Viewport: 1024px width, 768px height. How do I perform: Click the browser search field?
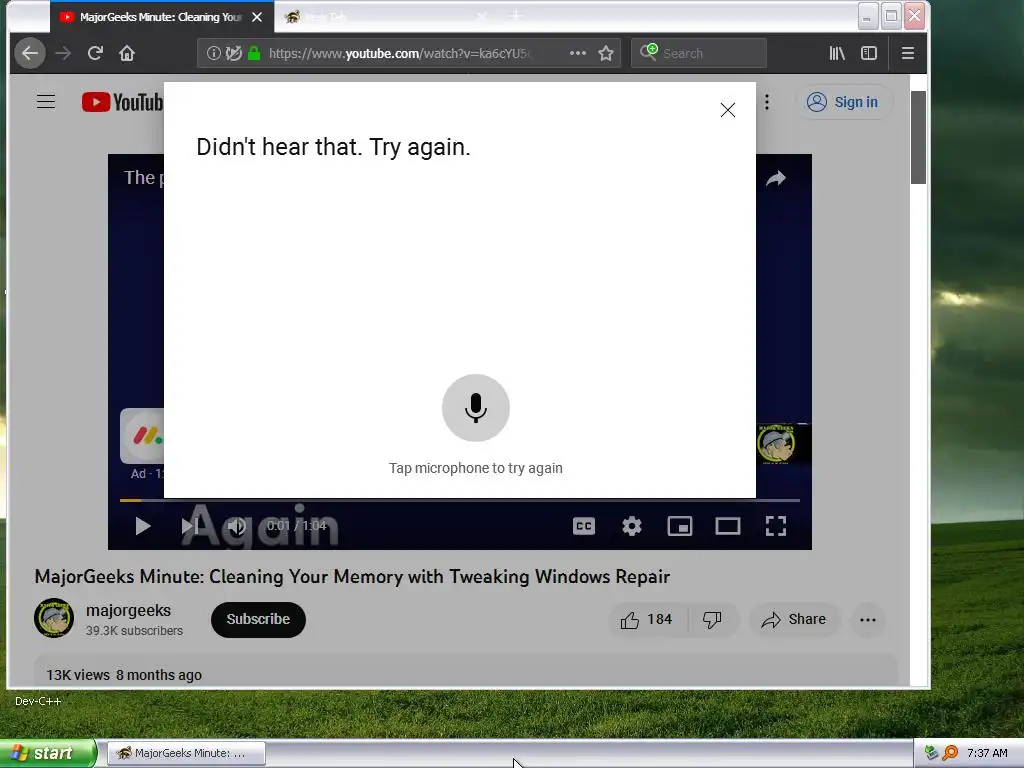coord(699,54)
